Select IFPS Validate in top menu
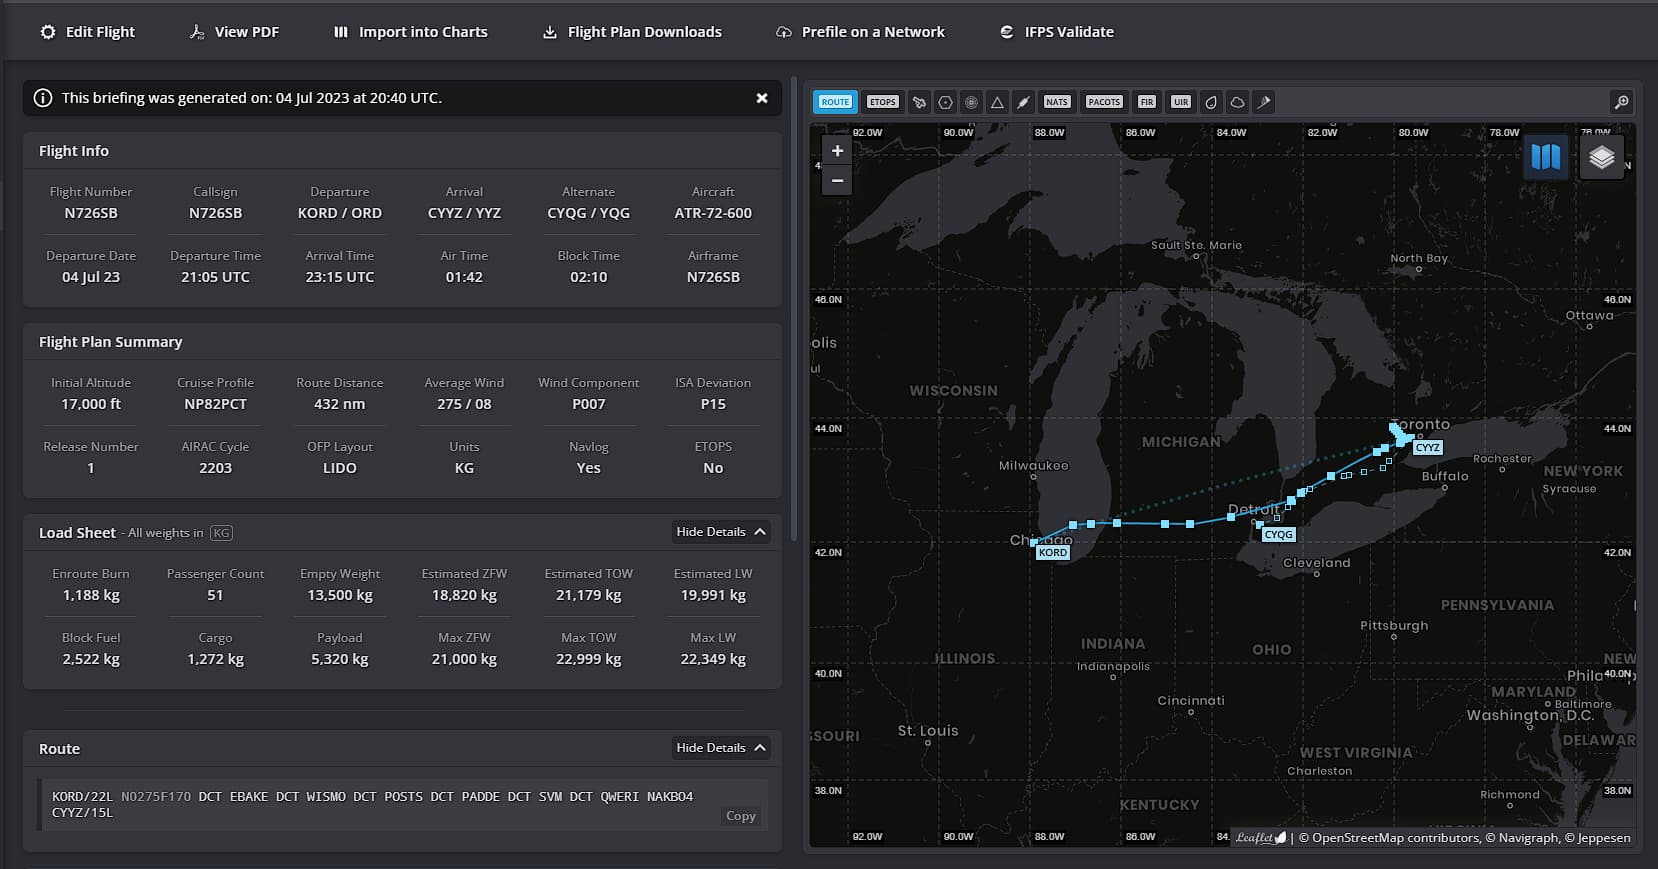Viewport: 1658px width, 869px height. [1056, 32]
